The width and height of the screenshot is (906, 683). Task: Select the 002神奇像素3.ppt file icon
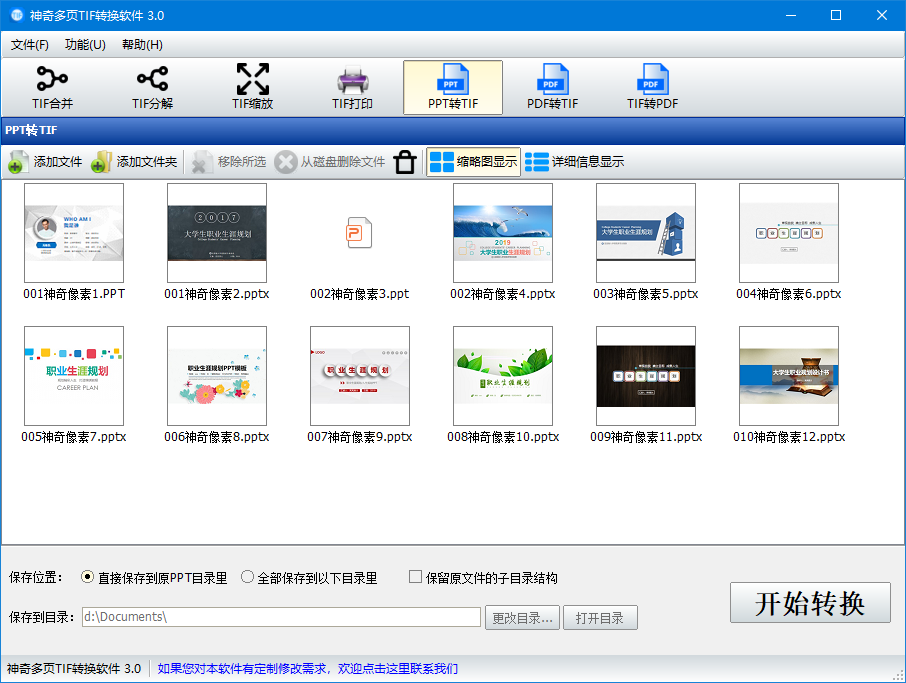click(359, 233)
